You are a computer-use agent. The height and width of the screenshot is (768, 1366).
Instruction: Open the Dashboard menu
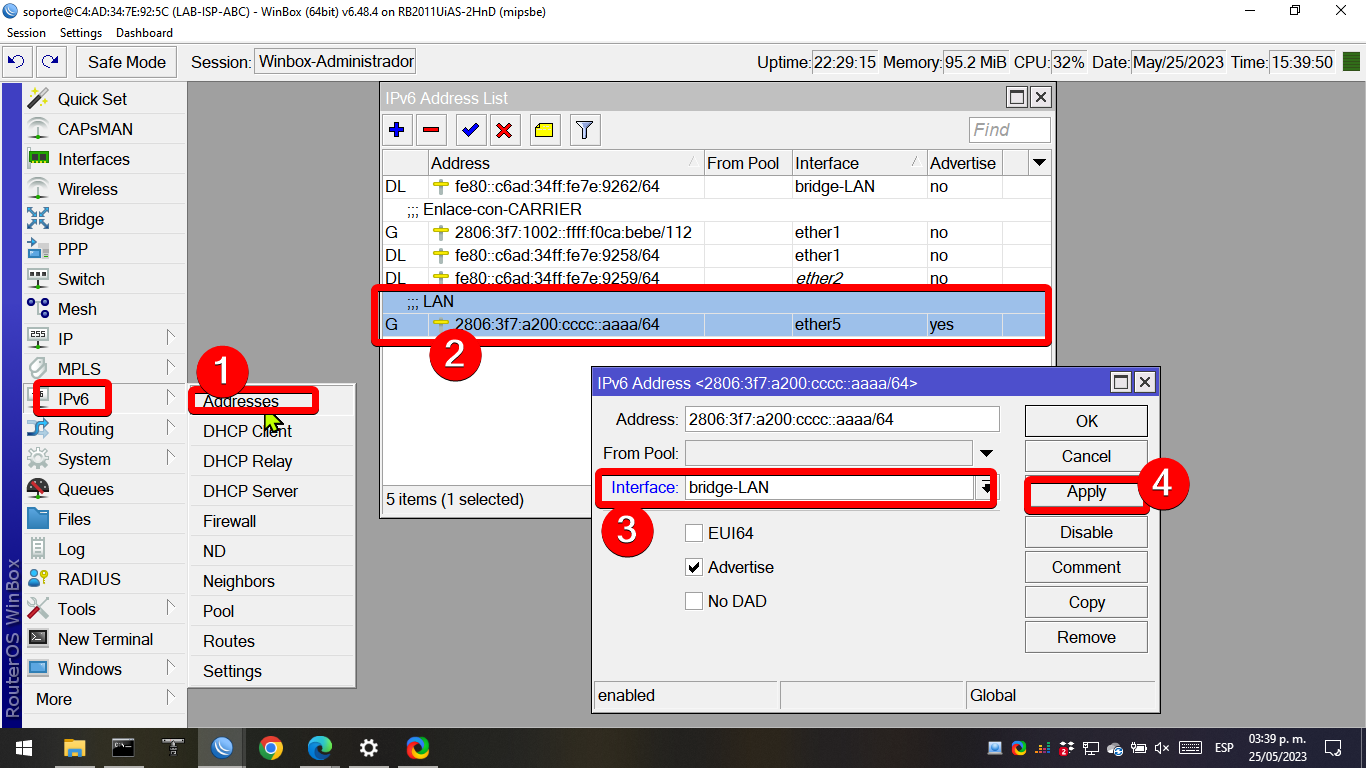pos(143,32)
